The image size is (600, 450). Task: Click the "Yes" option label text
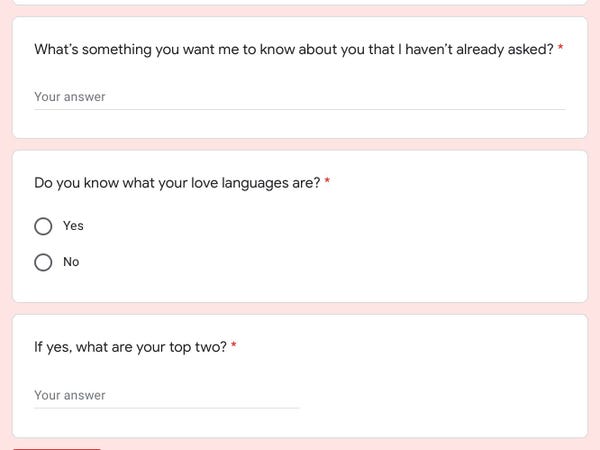(73, 226)
